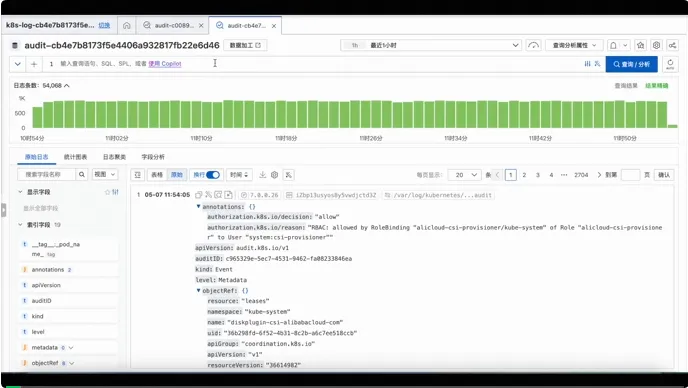Switch to the statistics chart tab
This screenshot has height=388, width=688.
click(x=75, y=157)
